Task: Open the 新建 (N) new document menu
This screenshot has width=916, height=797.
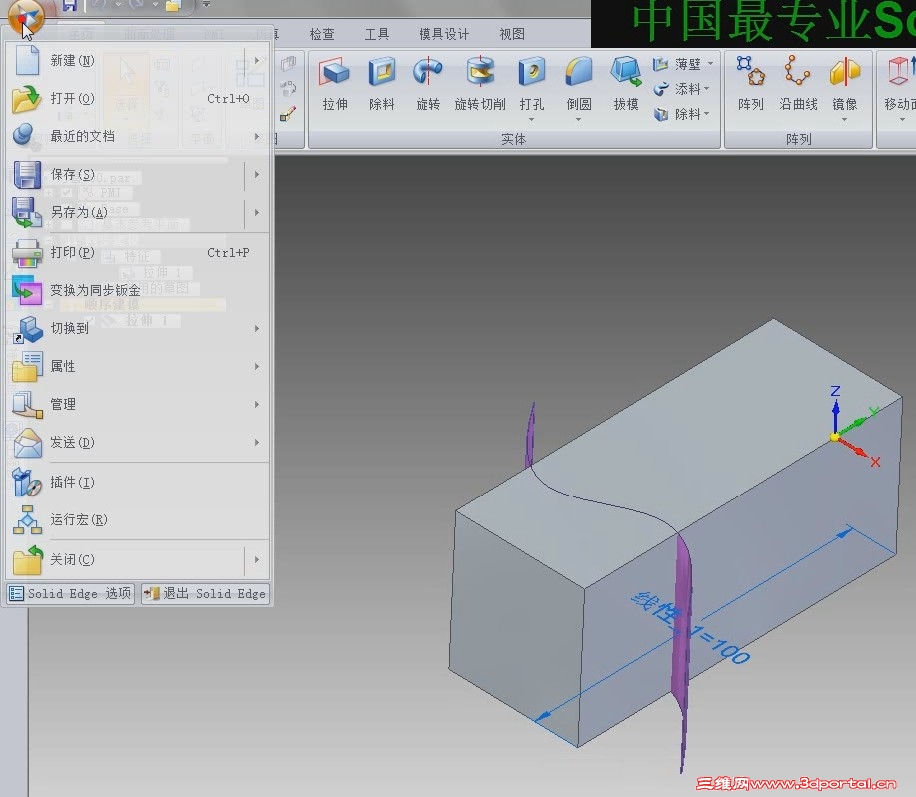Action: click(x=139, y=61)
